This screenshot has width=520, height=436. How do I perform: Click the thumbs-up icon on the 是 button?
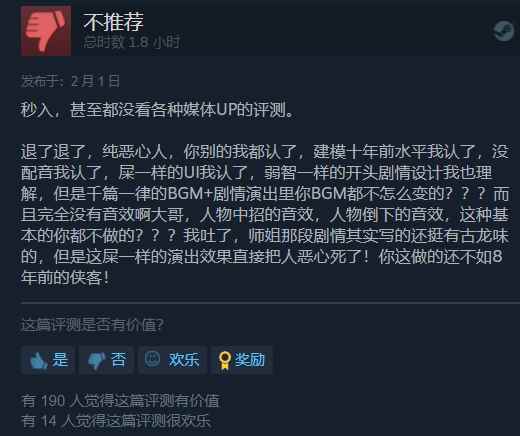coord(38,360)
